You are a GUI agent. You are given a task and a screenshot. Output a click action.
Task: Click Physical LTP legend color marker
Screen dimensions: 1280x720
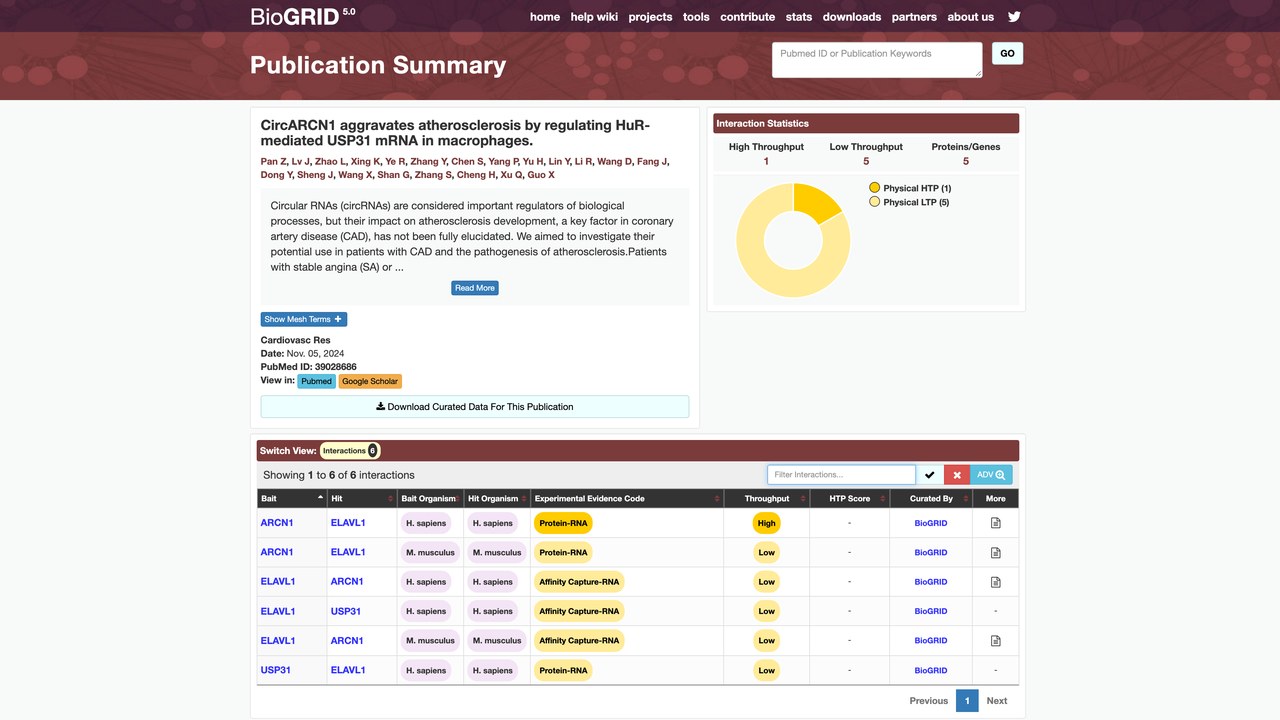[x=875, y=202]
